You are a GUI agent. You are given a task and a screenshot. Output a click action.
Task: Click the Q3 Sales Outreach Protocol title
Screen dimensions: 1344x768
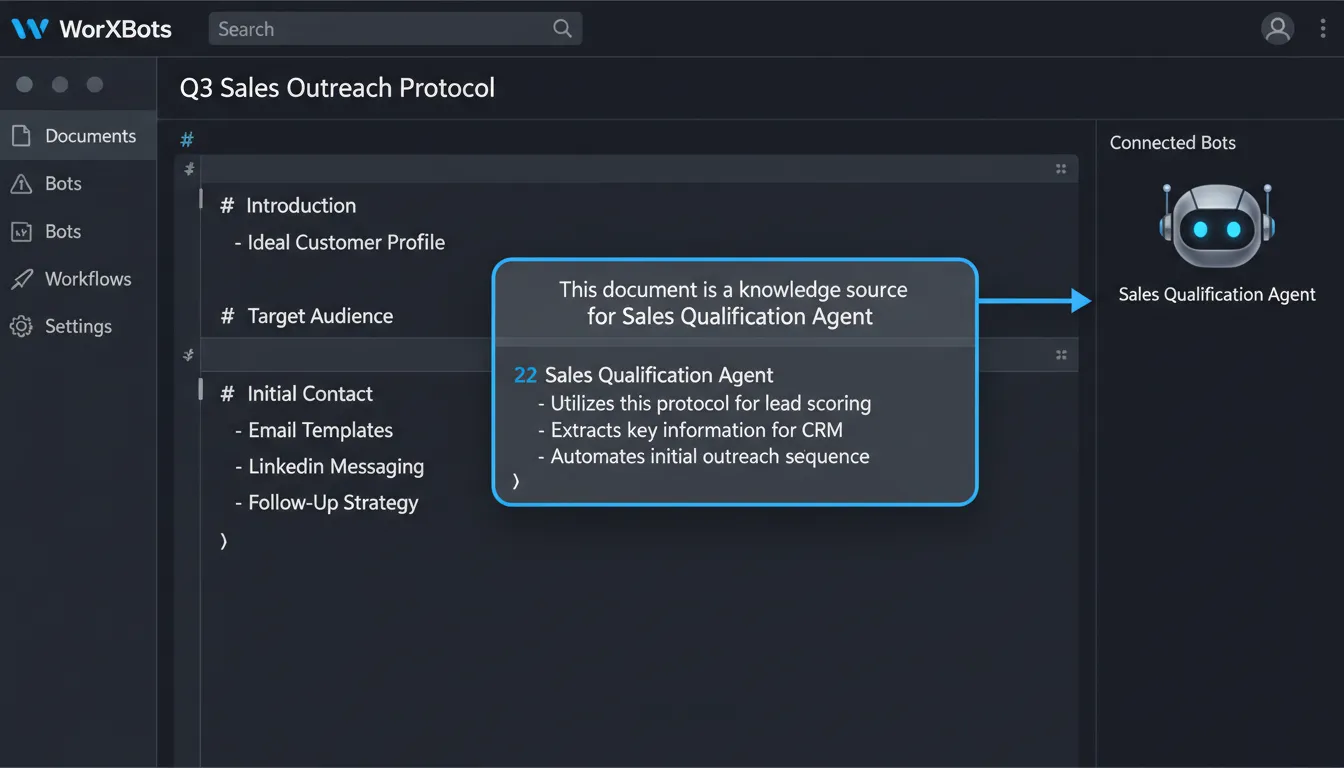337,88
